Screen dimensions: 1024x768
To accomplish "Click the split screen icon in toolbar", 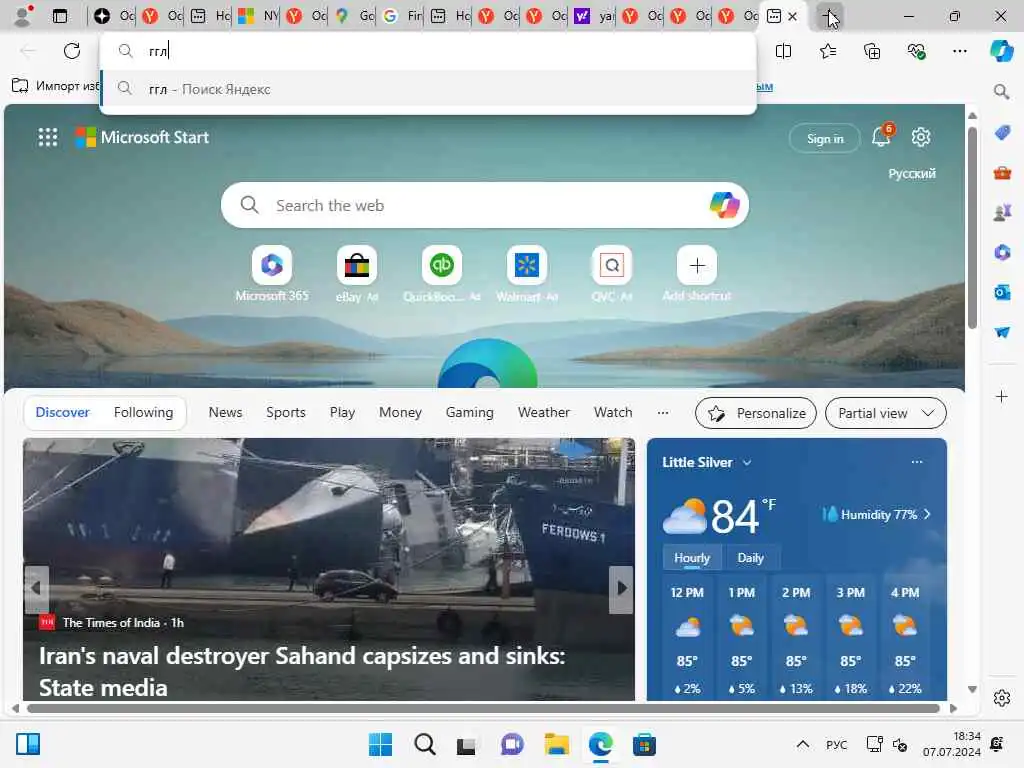I will point(783,51).
